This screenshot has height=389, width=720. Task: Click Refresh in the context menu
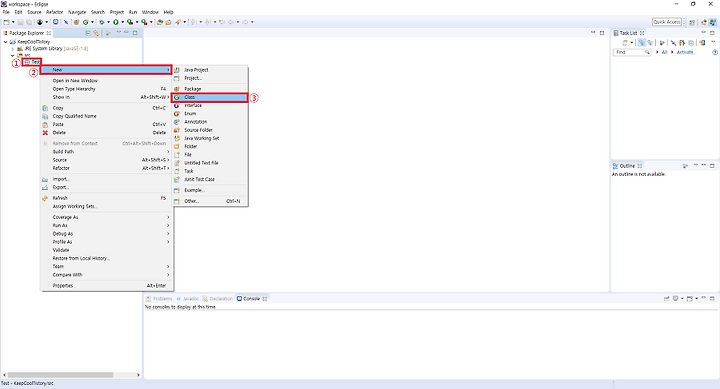tap(107, 198)
